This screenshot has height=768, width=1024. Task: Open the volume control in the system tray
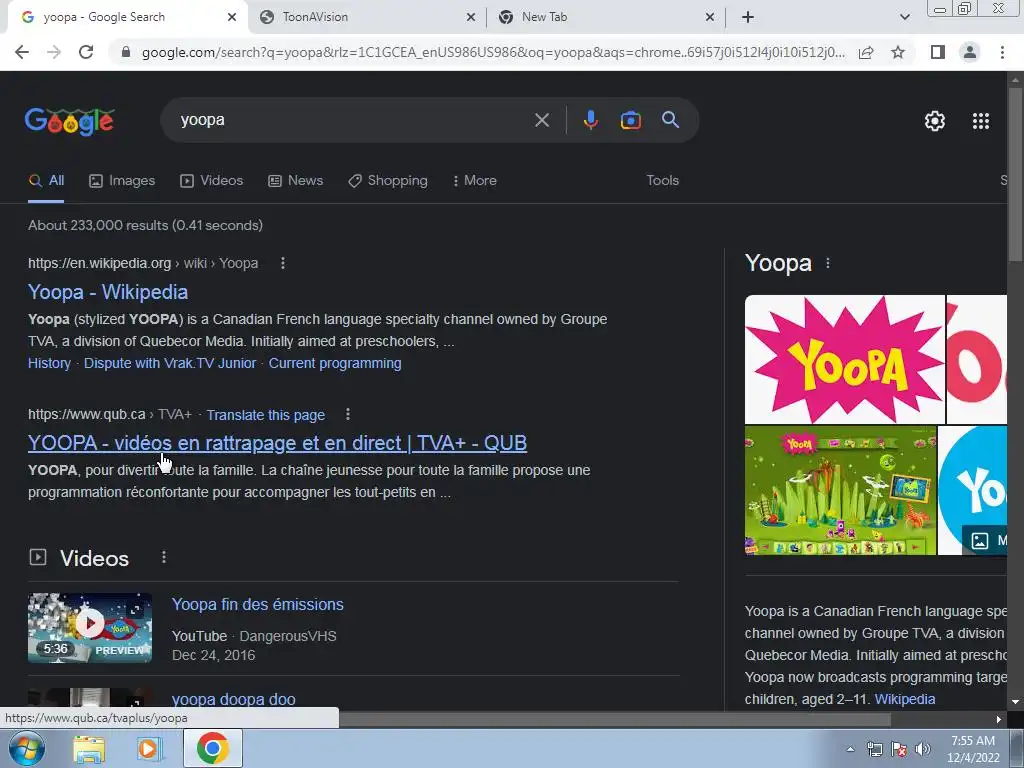923,749
